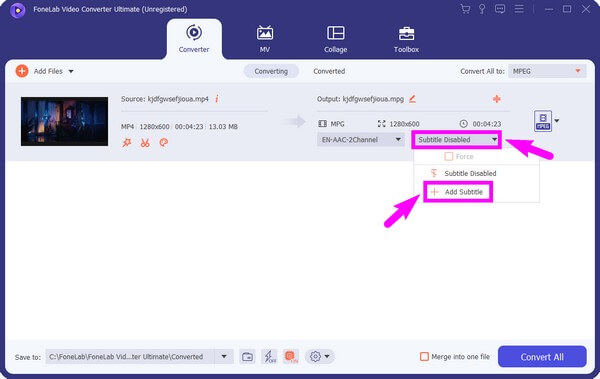
Task: Click the register key icon
Action: 482,9
